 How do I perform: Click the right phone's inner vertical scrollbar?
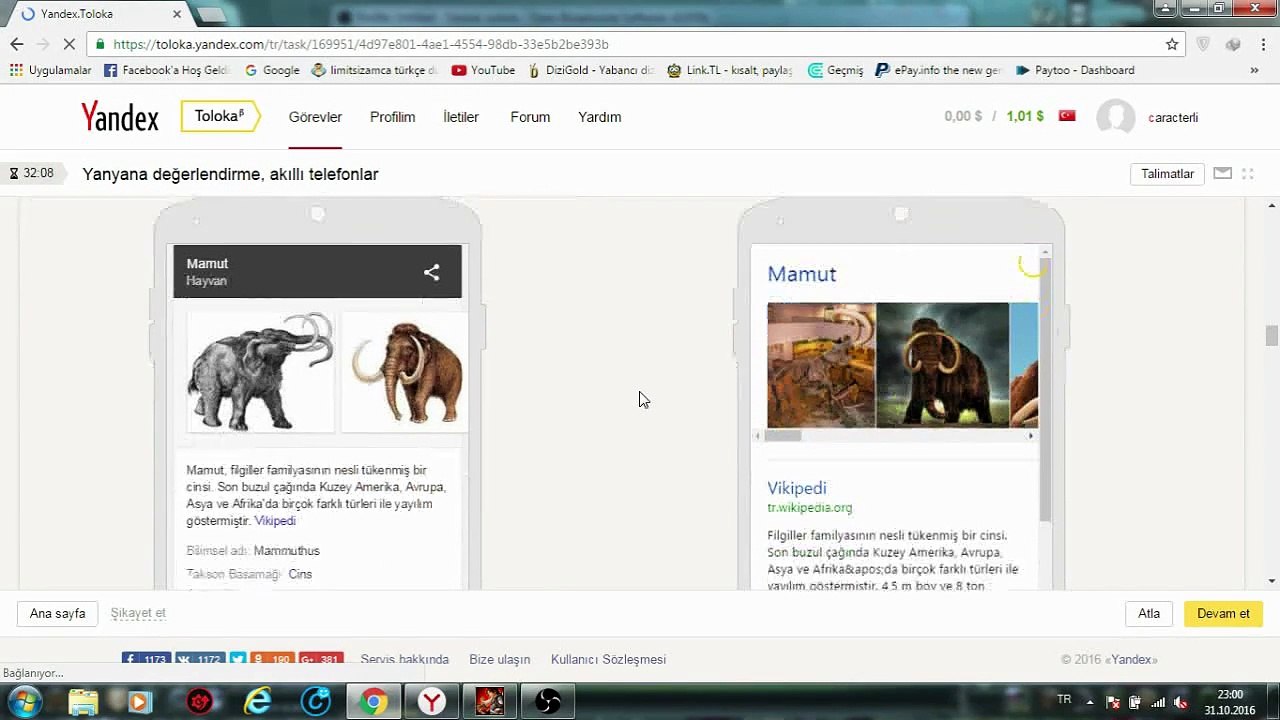[1045, 390]
